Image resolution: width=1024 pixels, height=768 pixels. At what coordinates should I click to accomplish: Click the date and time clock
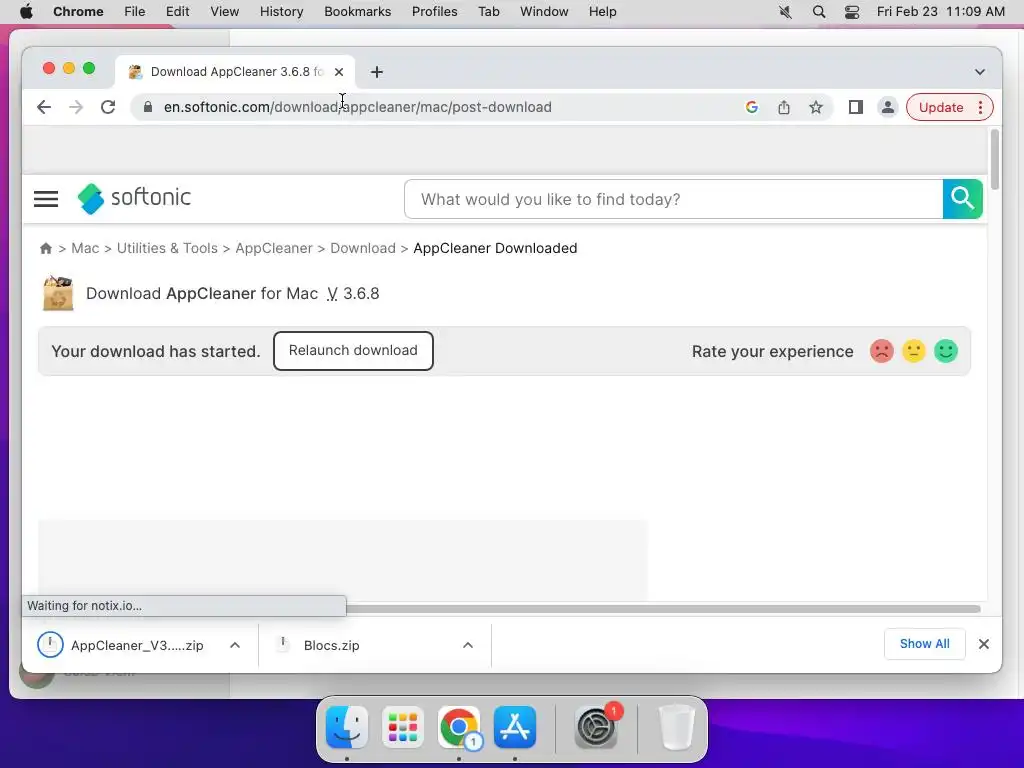click(x=940, y=12)
